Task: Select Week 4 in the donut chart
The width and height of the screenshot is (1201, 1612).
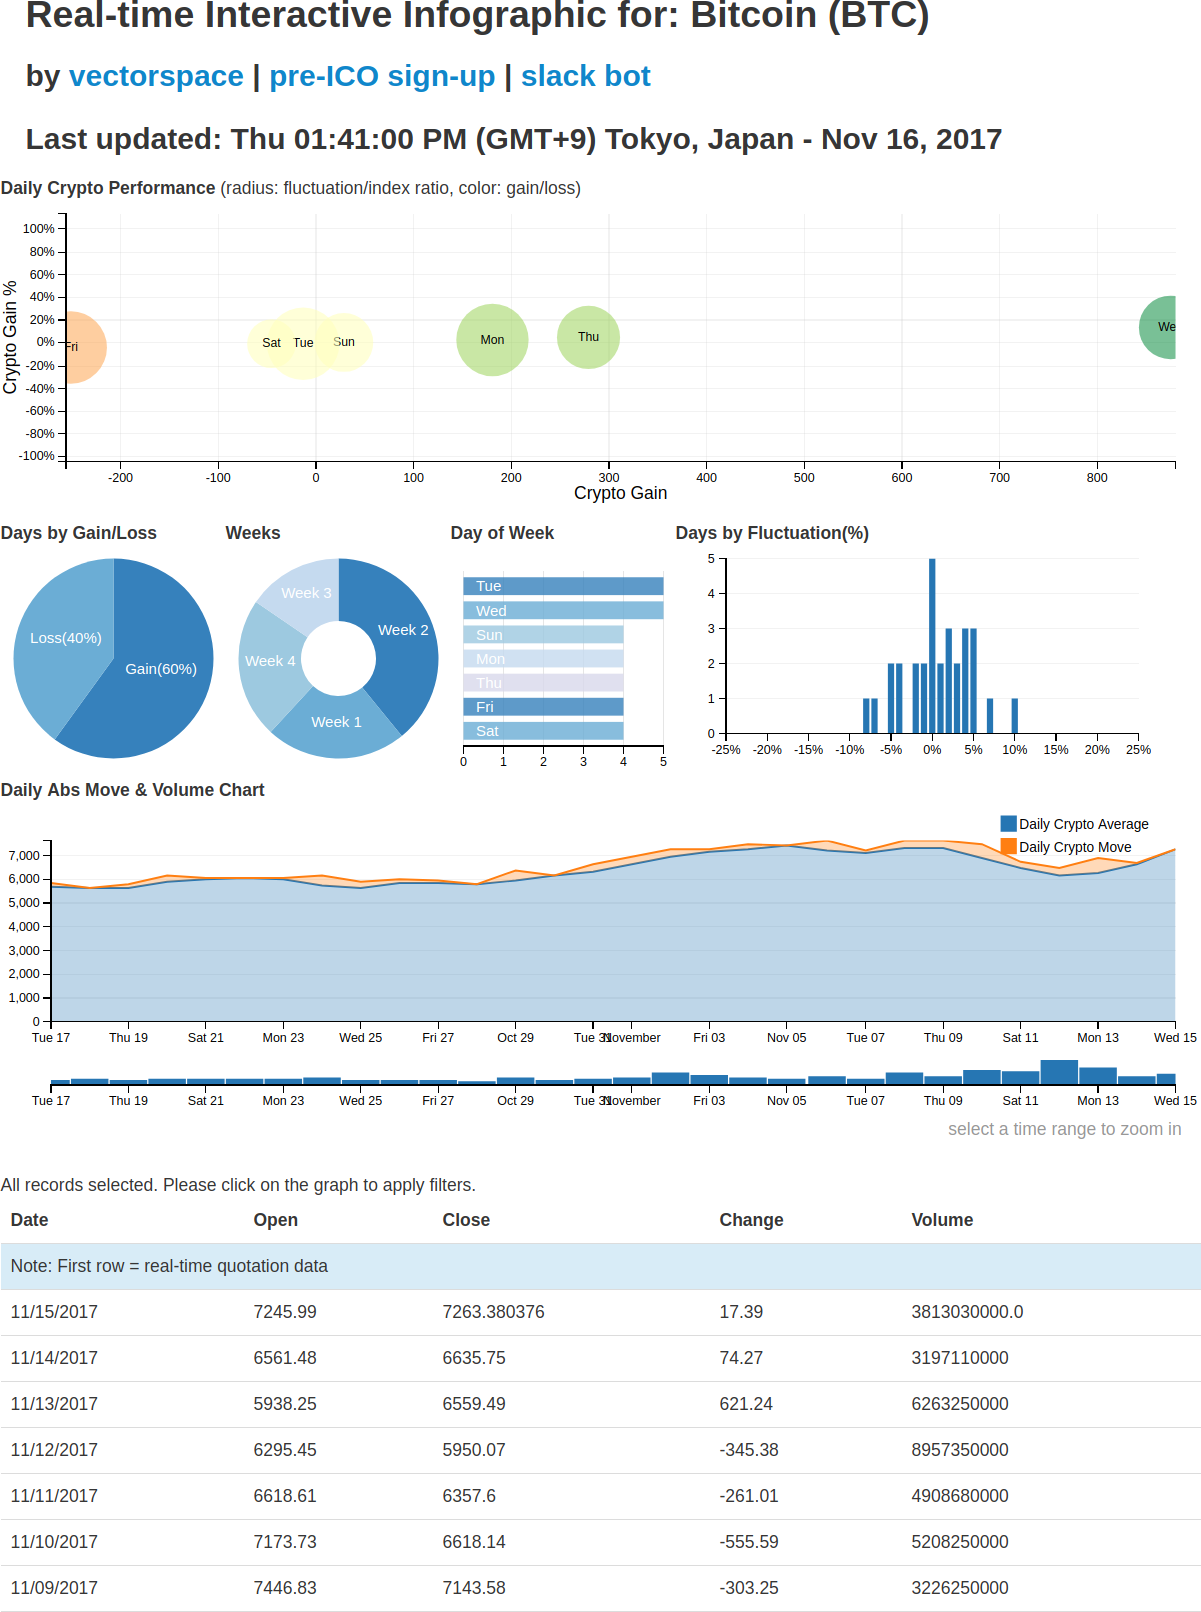Action: tap(270, 661)
